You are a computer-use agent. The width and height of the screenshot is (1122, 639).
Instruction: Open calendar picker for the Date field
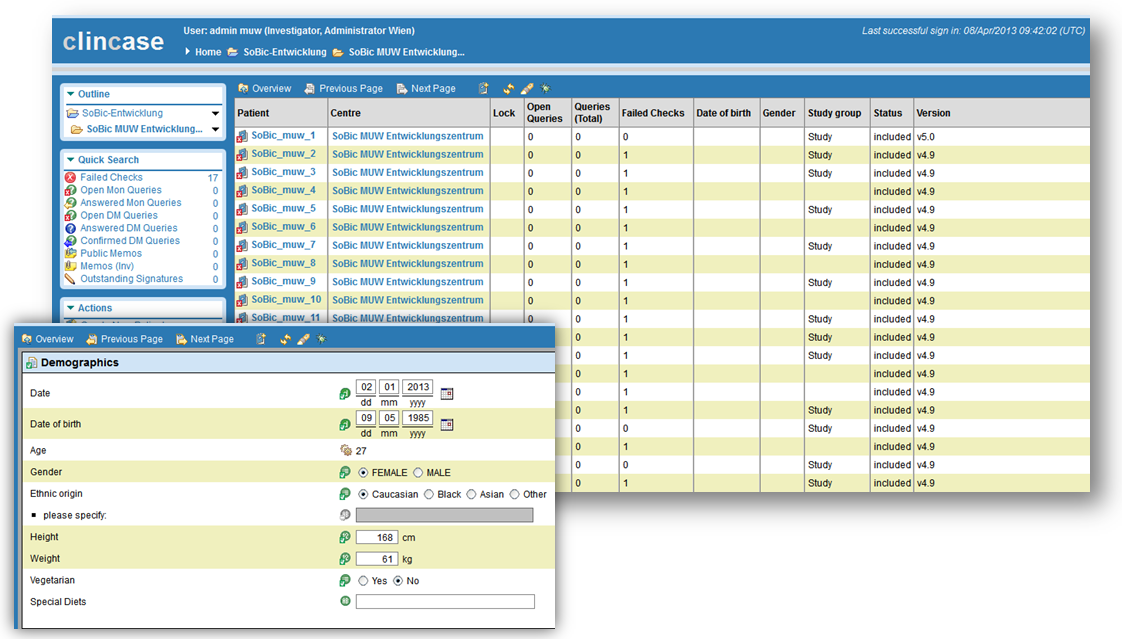pyautogui.click(x=447, y=394)
